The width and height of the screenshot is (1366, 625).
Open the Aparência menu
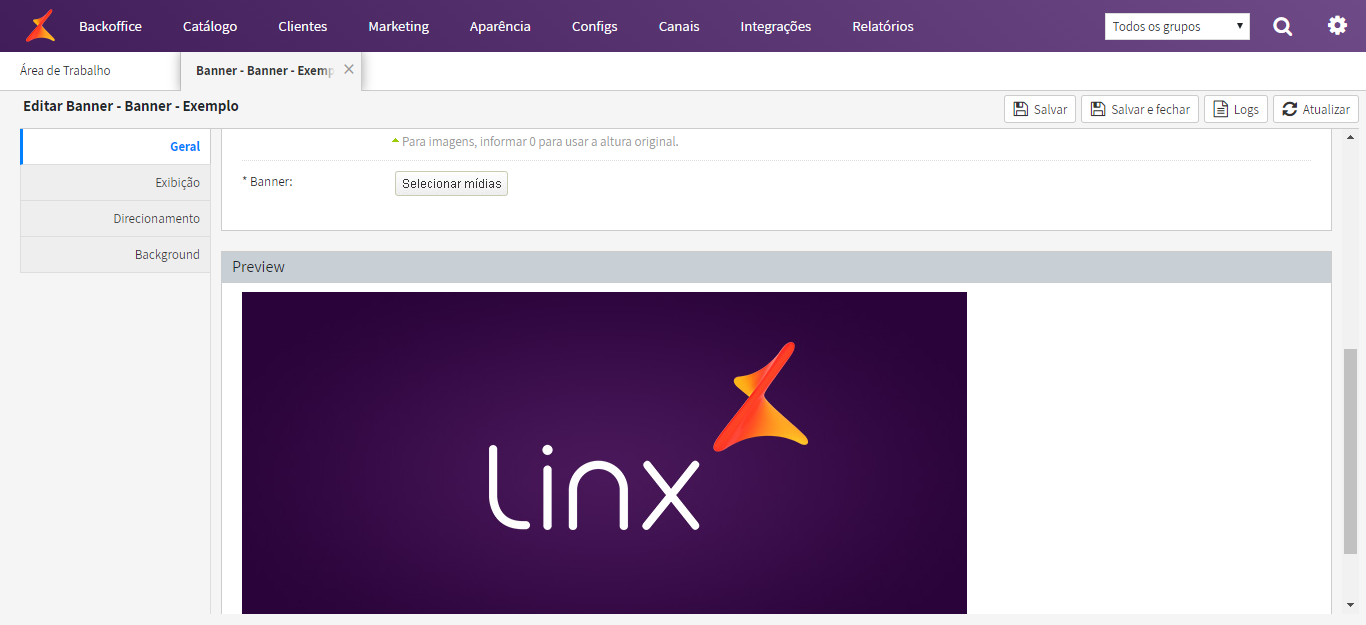(x=500, y=26)
